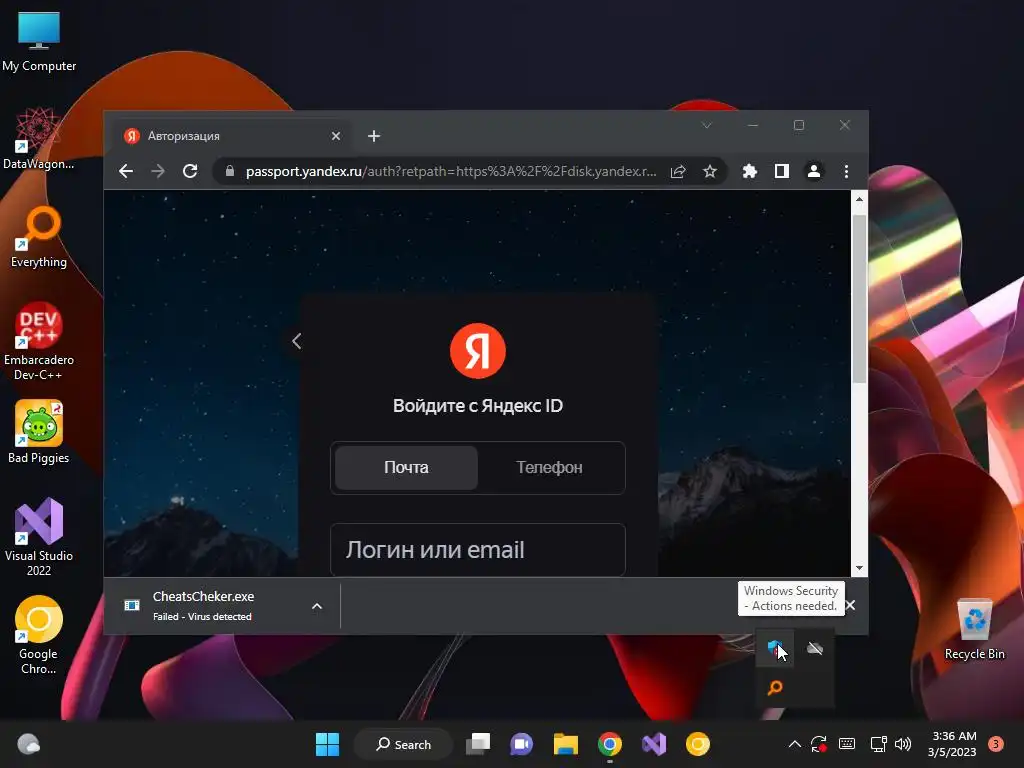Viewport: 1024px width, 768px height.
Task: Collapse hidden tray icons chevron
Action: point(795,744)
